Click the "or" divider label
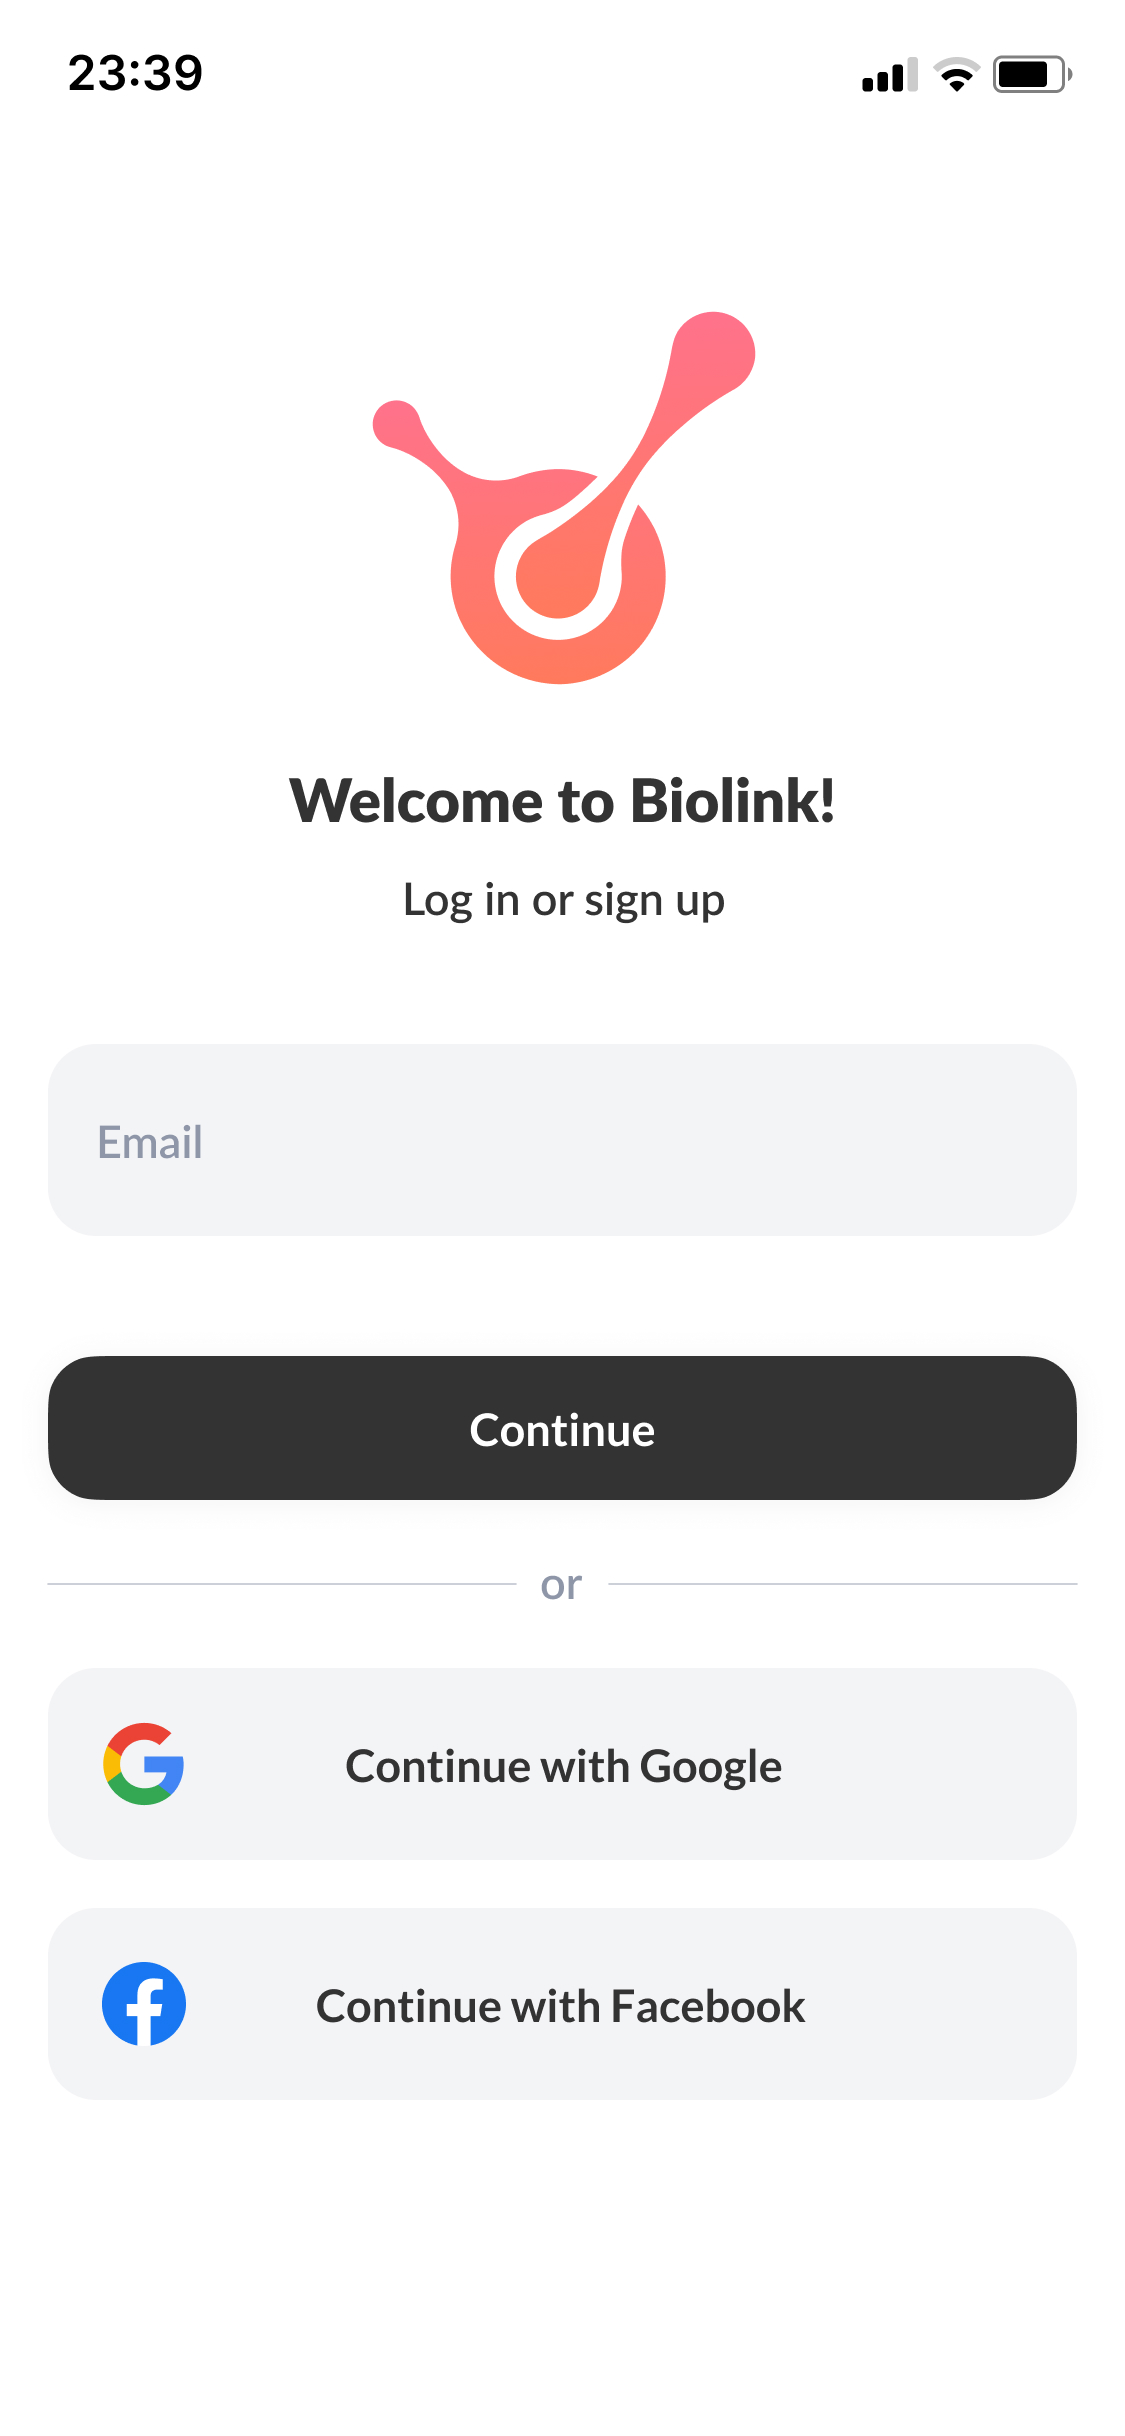The image size is (1125, 2436). 561,1585
